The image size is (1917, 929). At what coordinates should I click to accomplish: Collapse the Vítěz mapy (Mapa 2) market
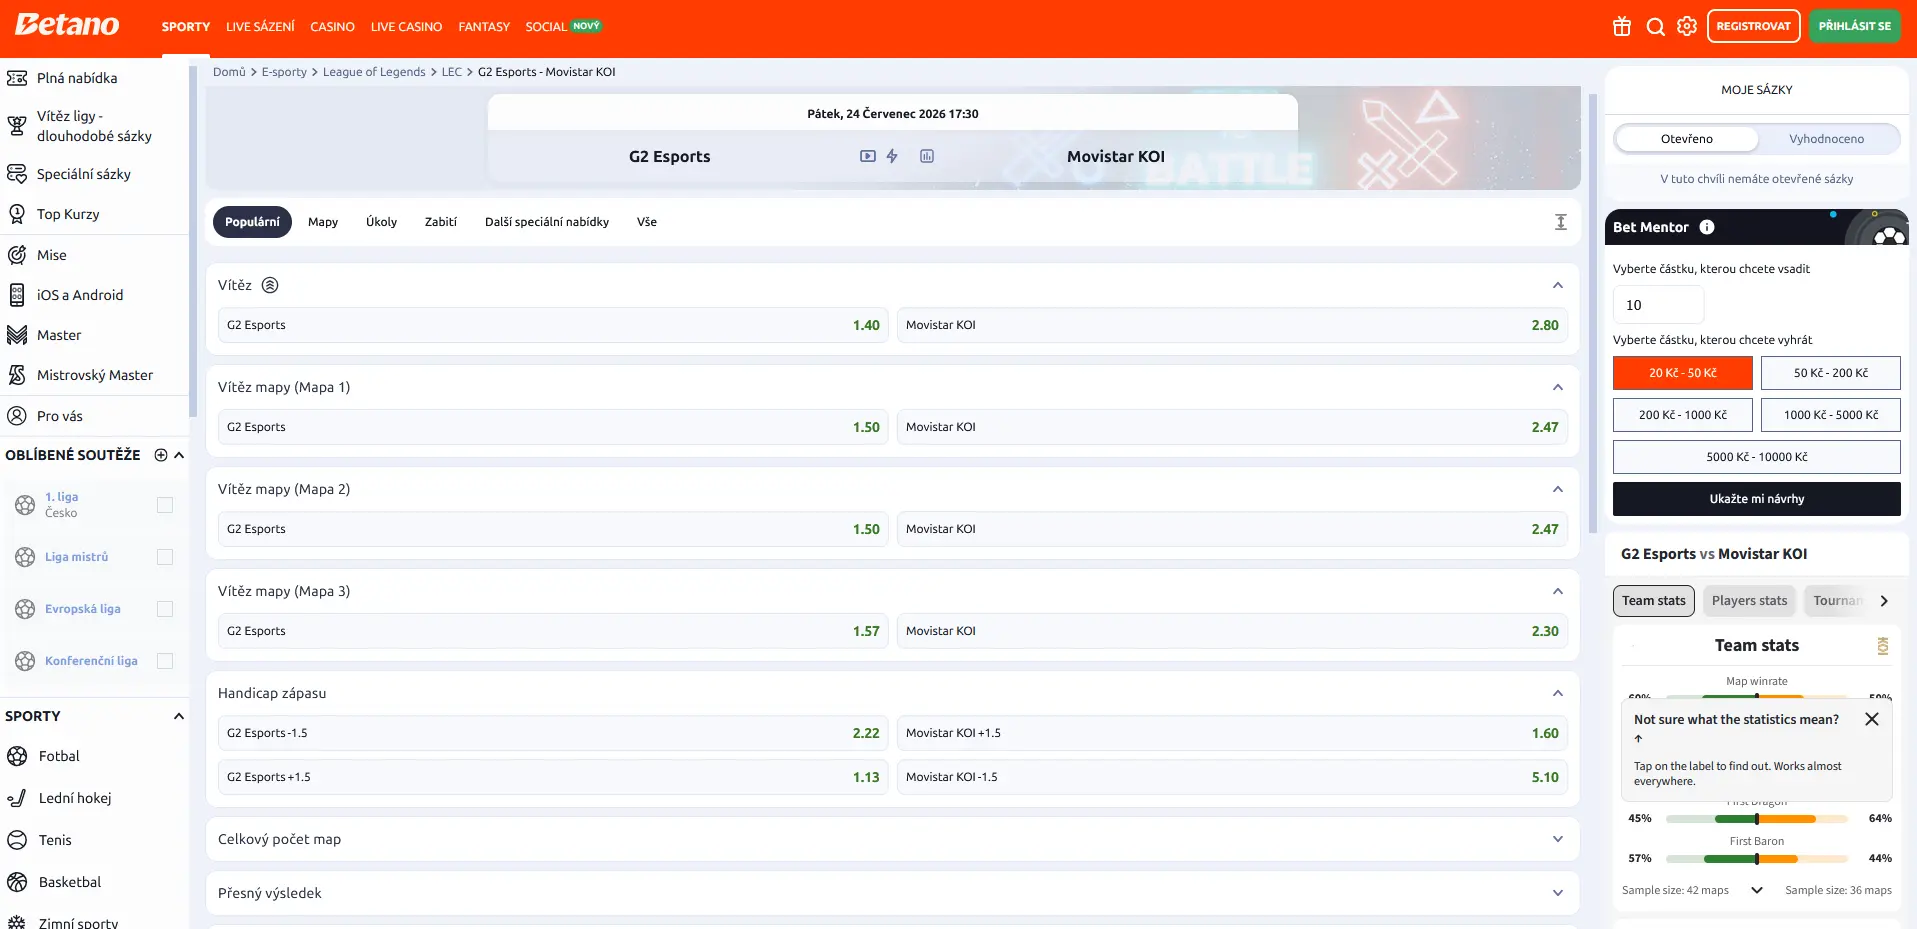1558,489
